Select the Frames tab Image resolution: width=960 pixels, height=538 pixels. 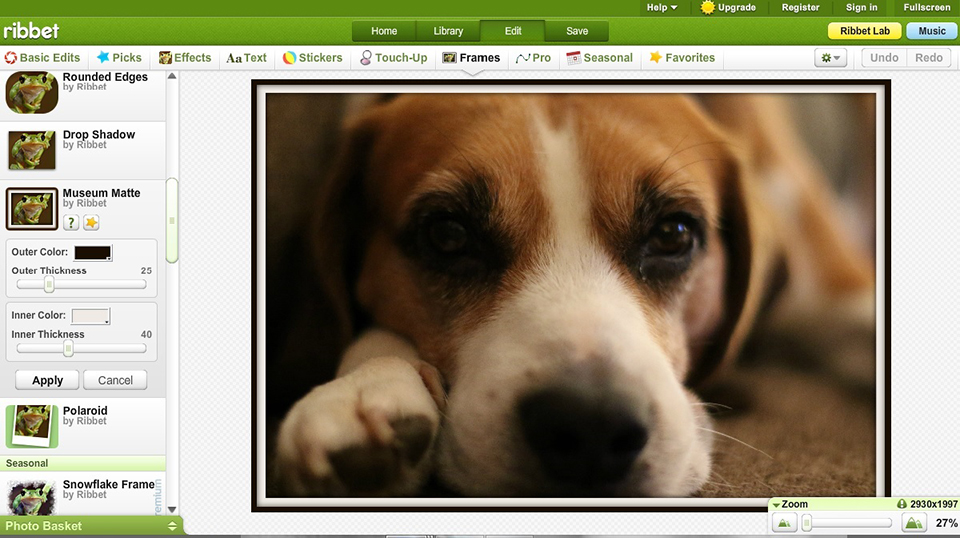[471, 58]
